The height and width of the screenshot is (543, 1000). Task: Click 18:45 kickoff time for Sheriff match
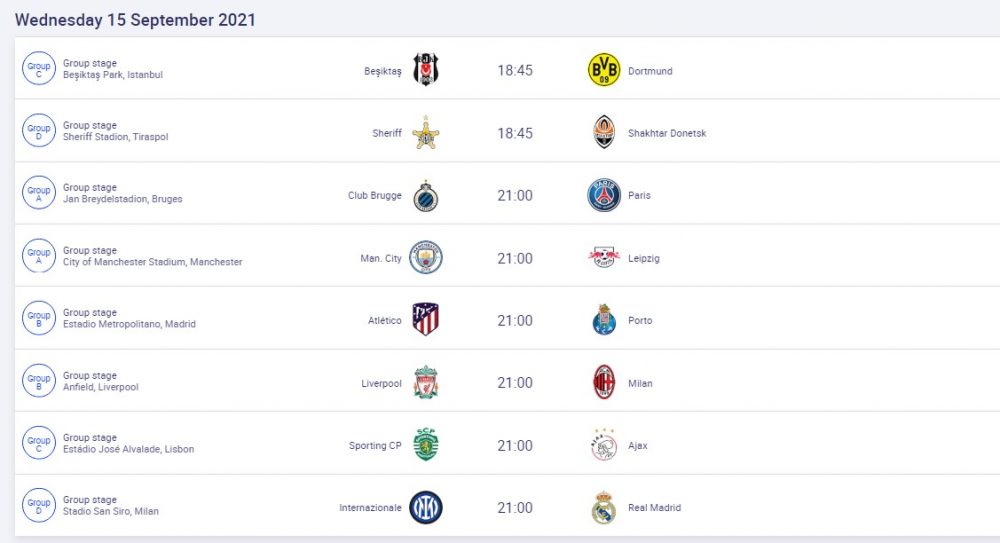point(515,133)
